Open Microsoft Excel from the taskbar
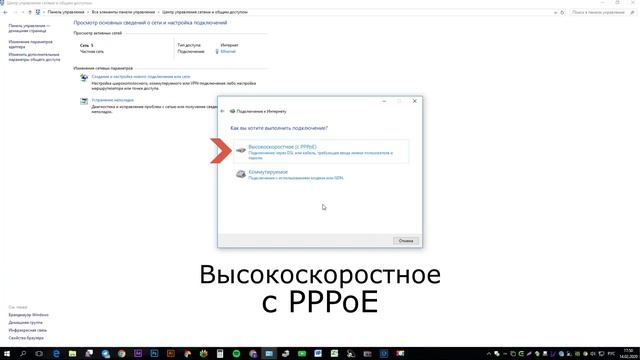Image resolution: width=640 pixels, height=360 pixels. (334, 353)
